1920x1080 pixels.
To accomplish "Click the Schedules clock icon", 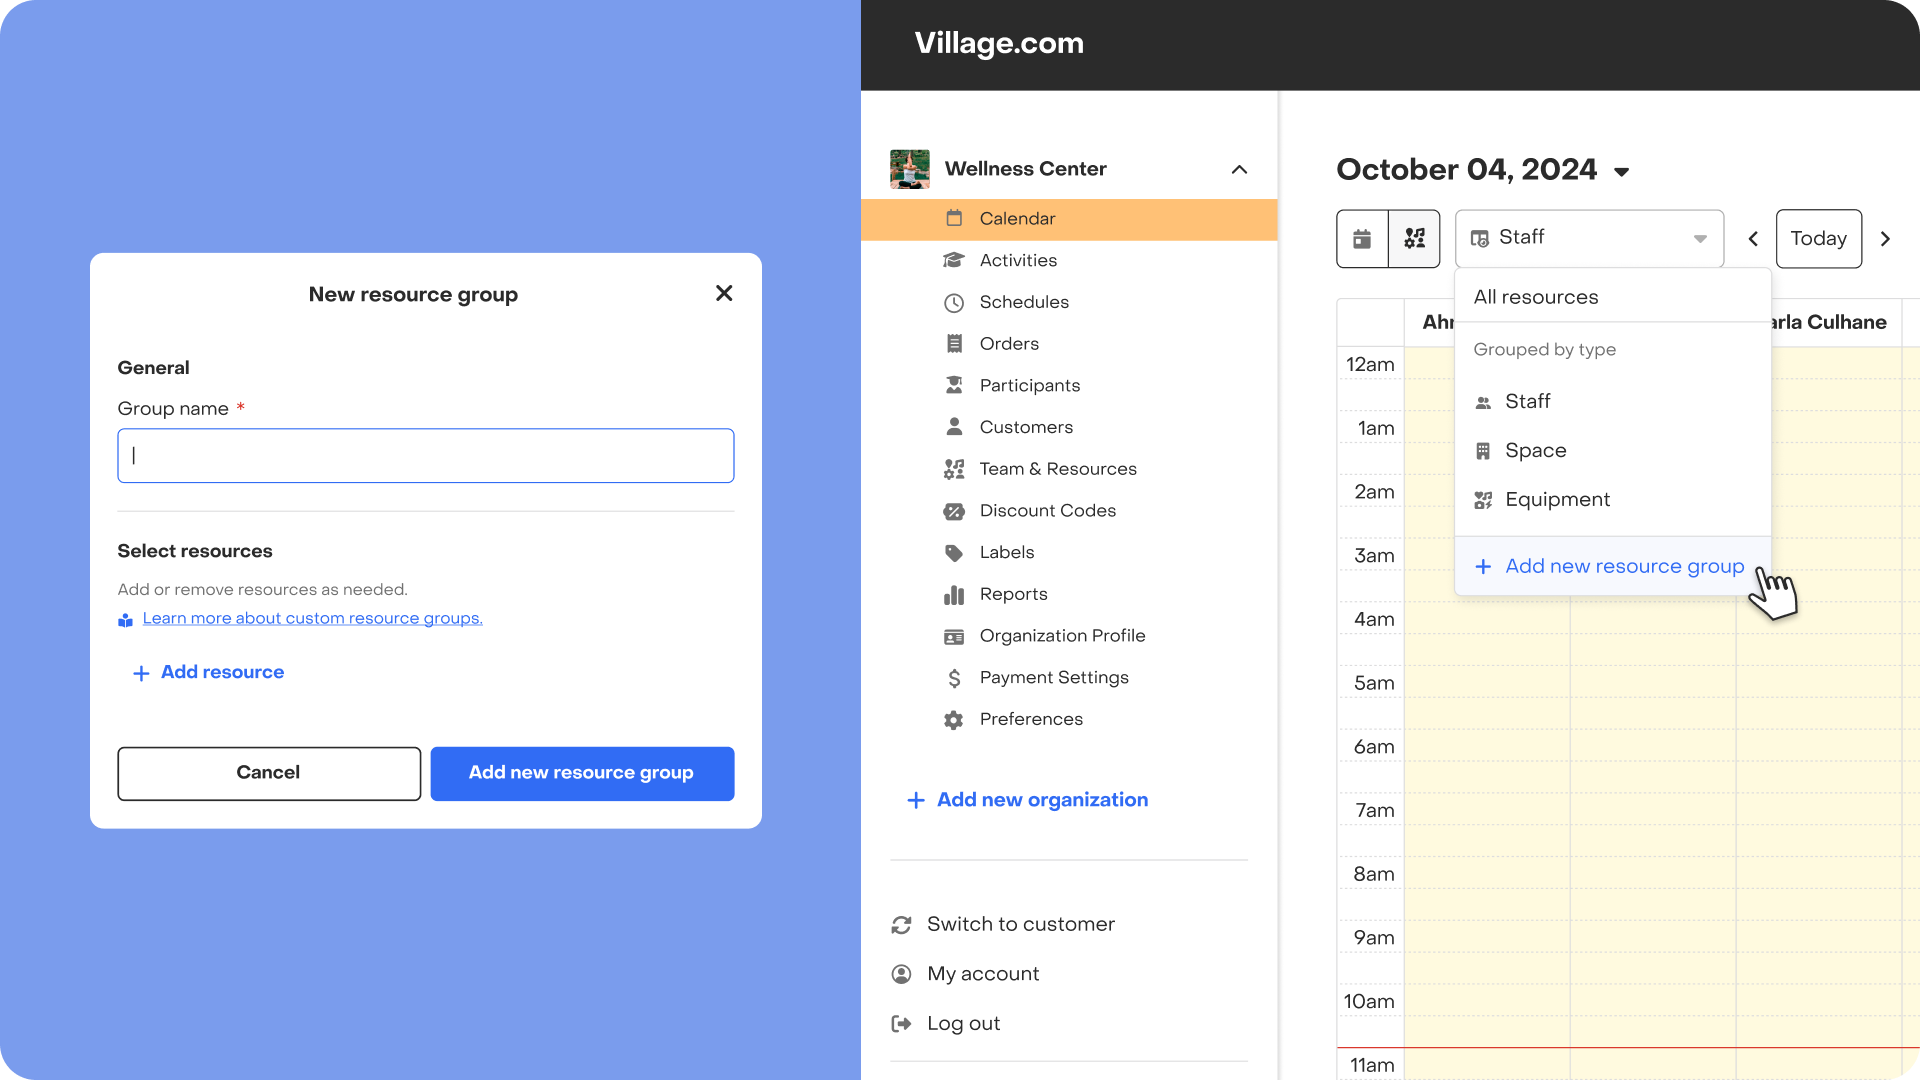I will tap(954, 303).
